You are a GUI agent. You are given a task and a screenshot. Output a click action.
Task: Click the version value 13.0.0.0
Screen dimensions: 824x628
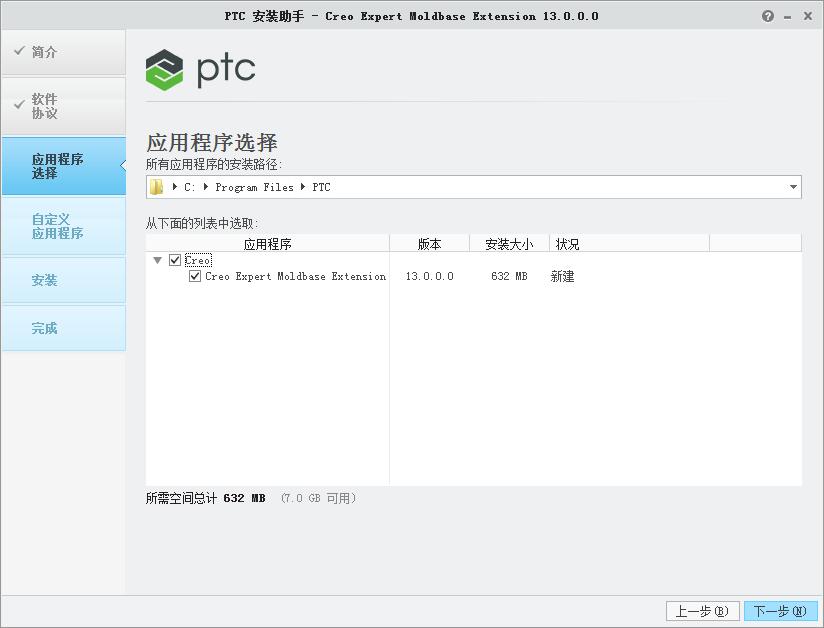[429, 276]
